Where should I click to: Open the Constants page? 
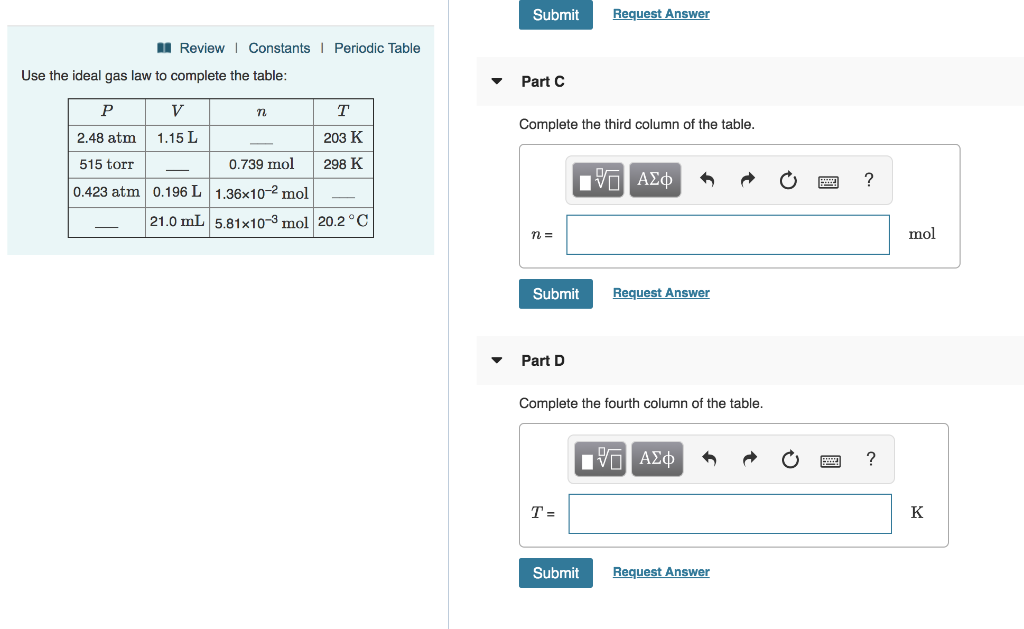click(x=279, y=47)
